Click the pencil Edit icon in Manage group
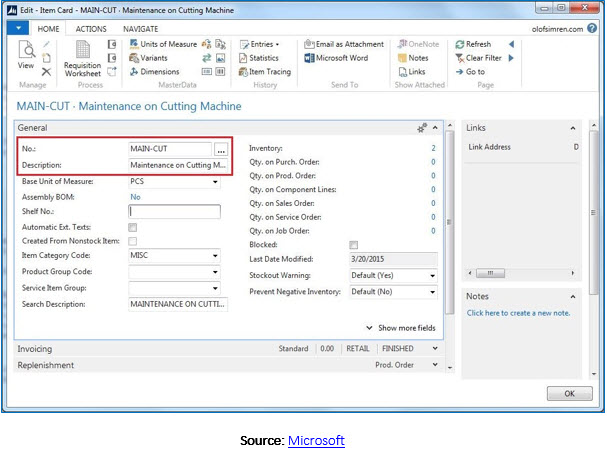The width and height of the screenshot is (607, 450). pyautogui.click(x=46, y=45)
